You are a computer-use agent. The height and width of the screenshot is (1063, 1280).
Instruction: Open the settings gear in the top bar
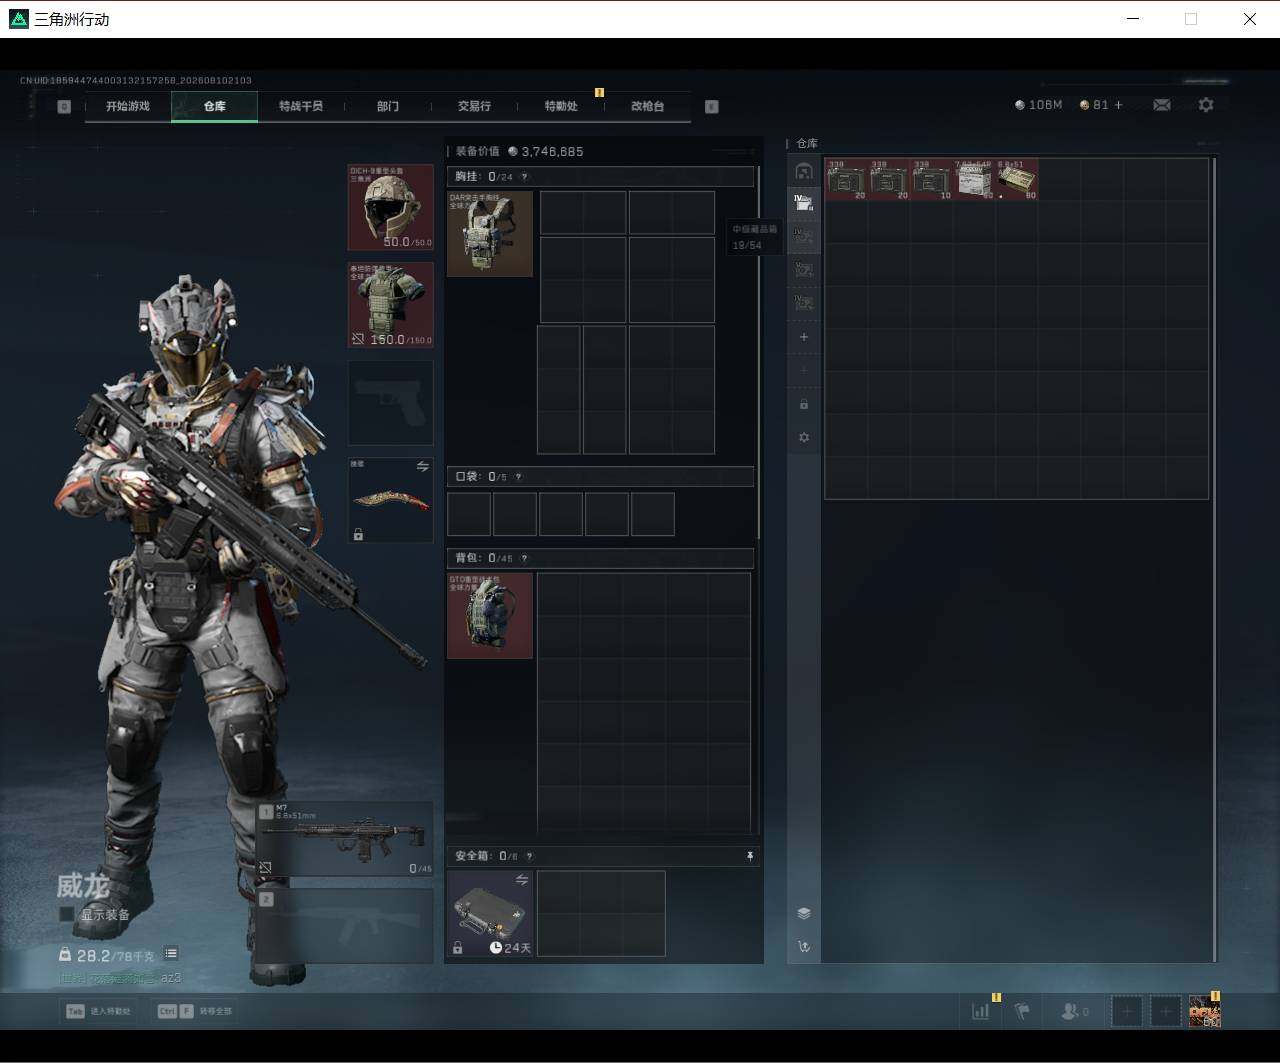pos(1206,105)
